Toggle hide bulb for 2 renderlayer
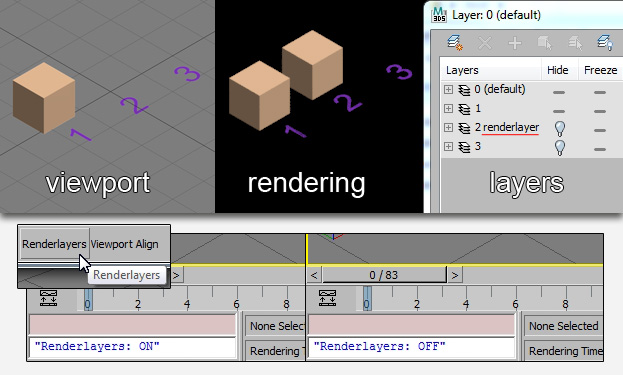This screenshot has width=623, height=375. (x=559, y=128)
